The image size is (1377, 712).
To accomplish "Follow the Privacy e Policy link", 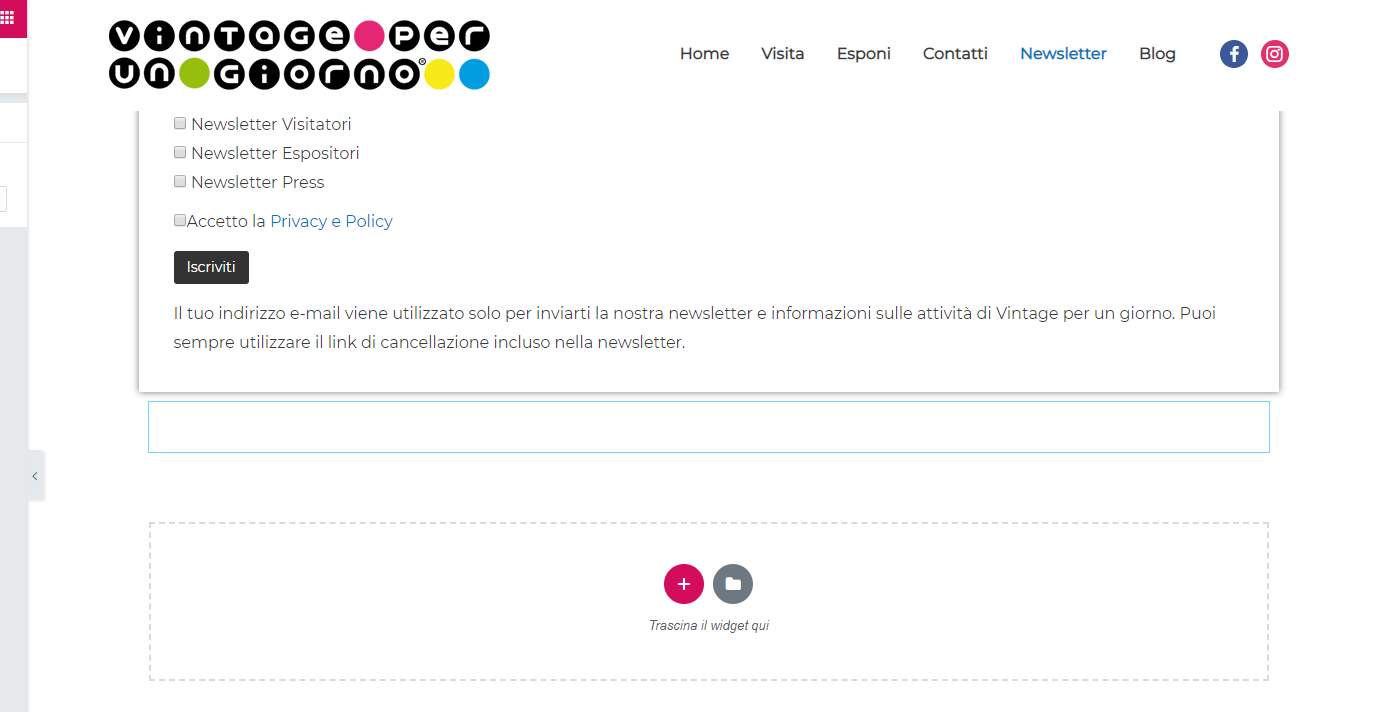I will click(331, 221).
